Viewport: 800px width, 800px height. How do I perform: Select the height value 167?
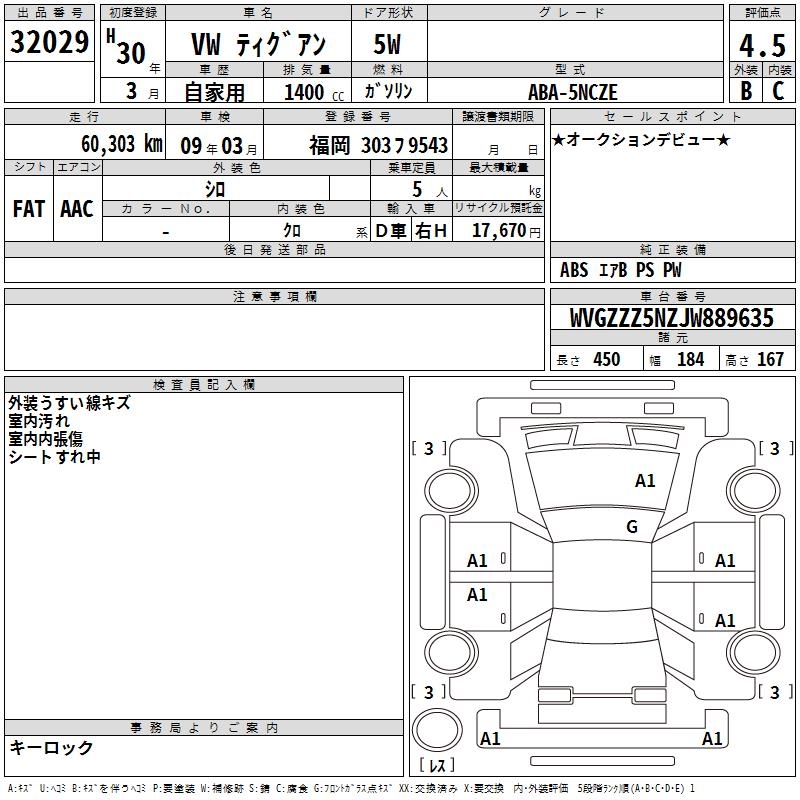[770, 360]
